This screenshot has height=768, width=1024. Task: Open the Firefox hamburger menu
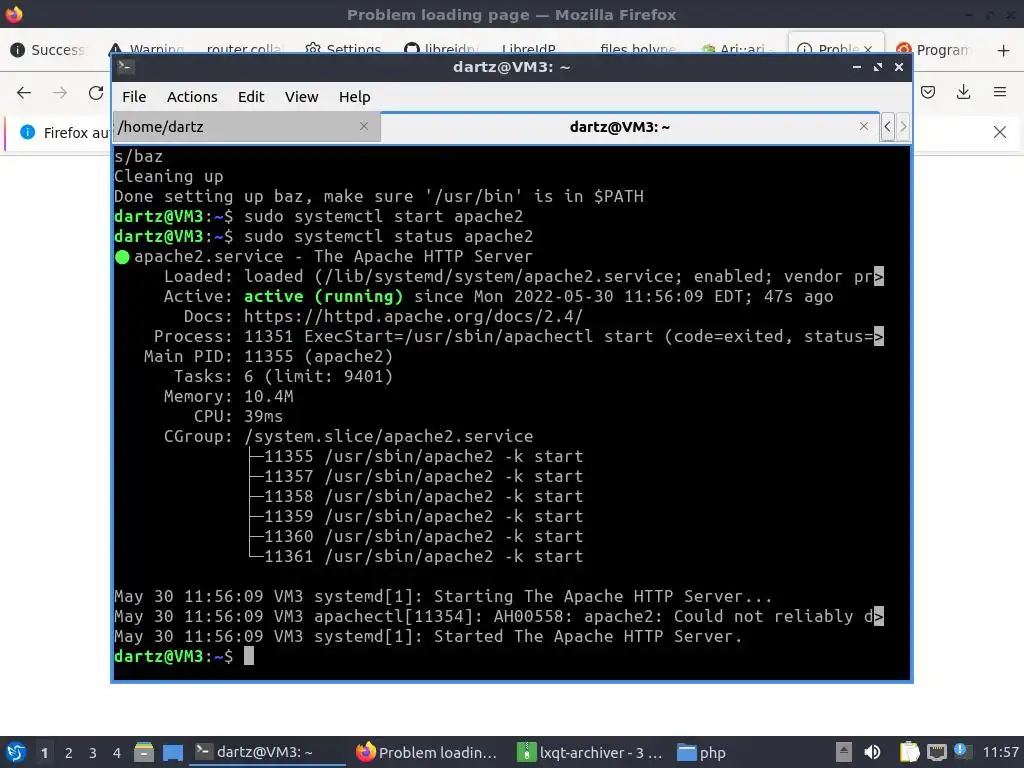(x=1000, y=92)
